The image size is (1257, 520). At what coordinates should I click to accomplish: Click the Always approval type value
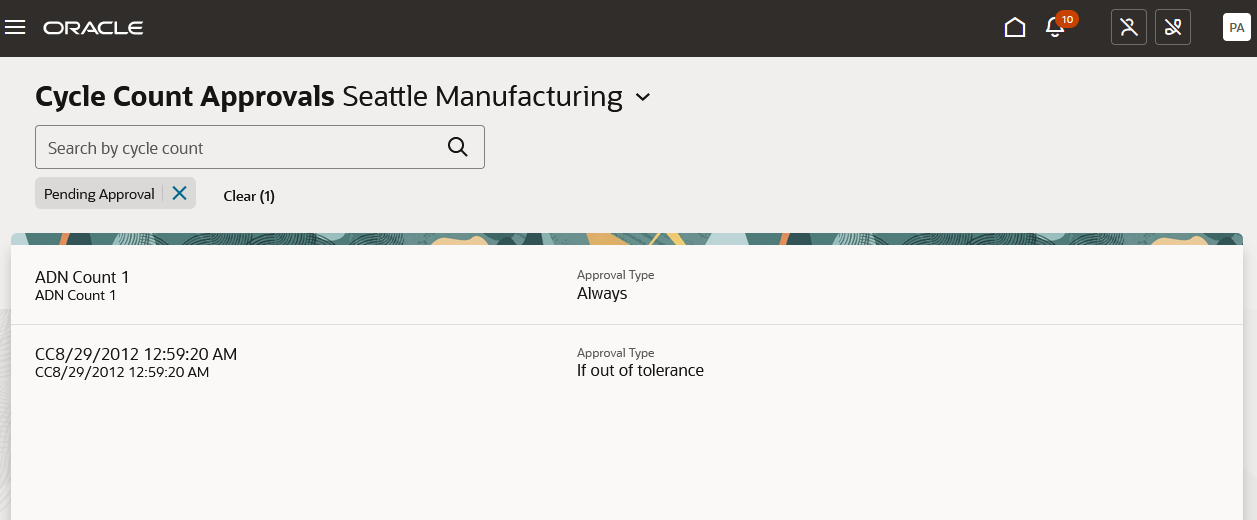point(602,294)
